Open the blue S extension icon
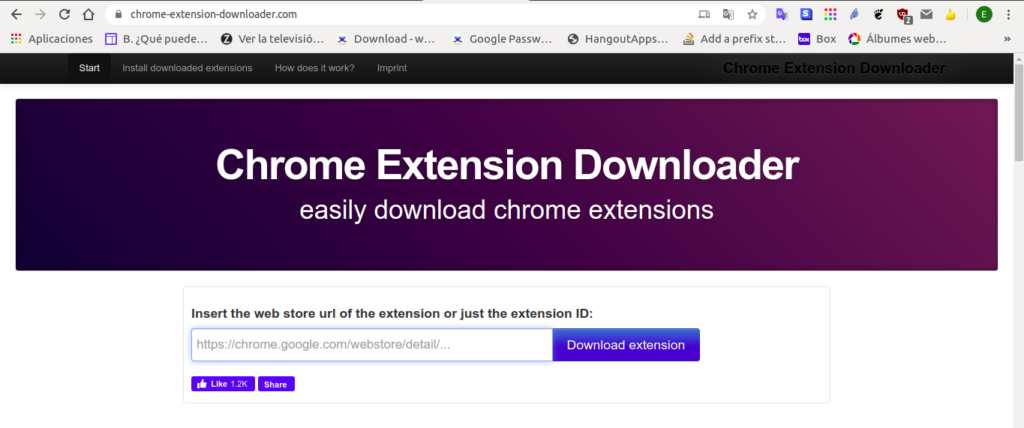 807,14
